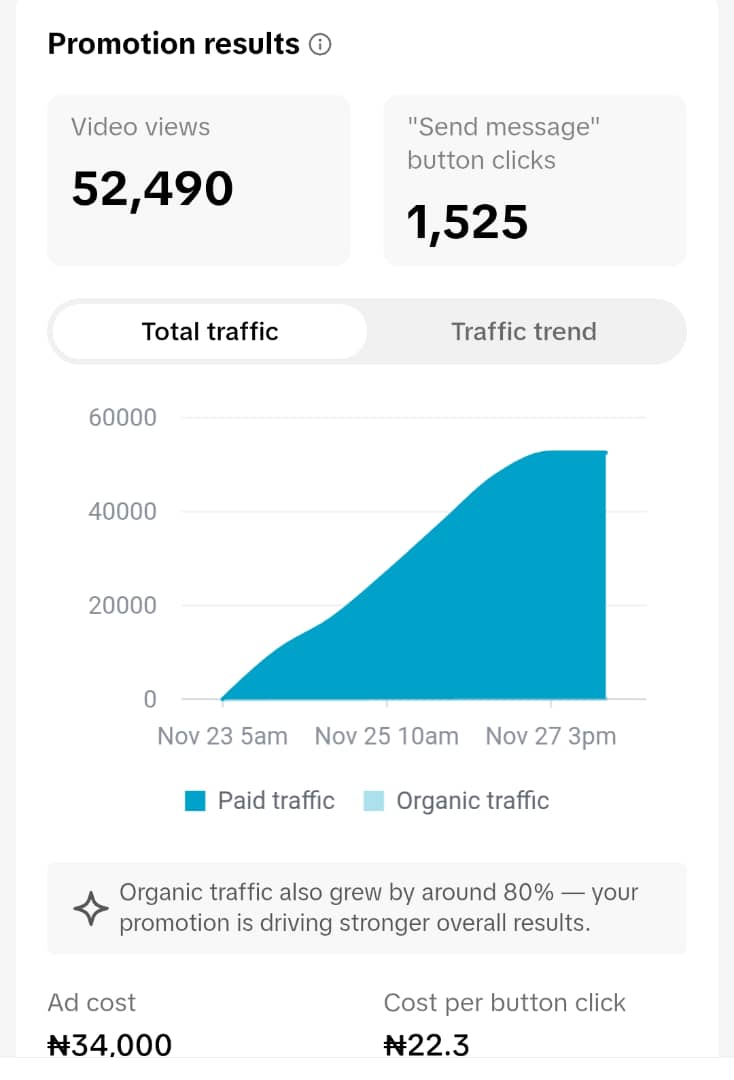Select the Nov 23 5am axis label
734x1080 pixels.
(222, 736)
